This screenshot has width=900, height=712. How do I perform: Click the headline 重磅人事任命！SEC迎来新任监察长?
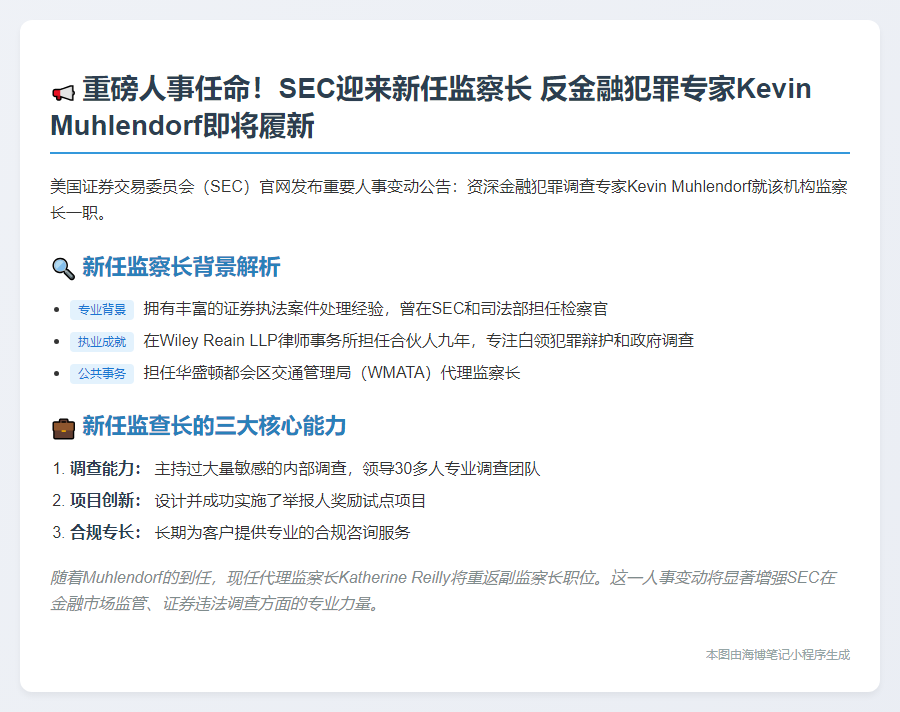pos(307,89)
